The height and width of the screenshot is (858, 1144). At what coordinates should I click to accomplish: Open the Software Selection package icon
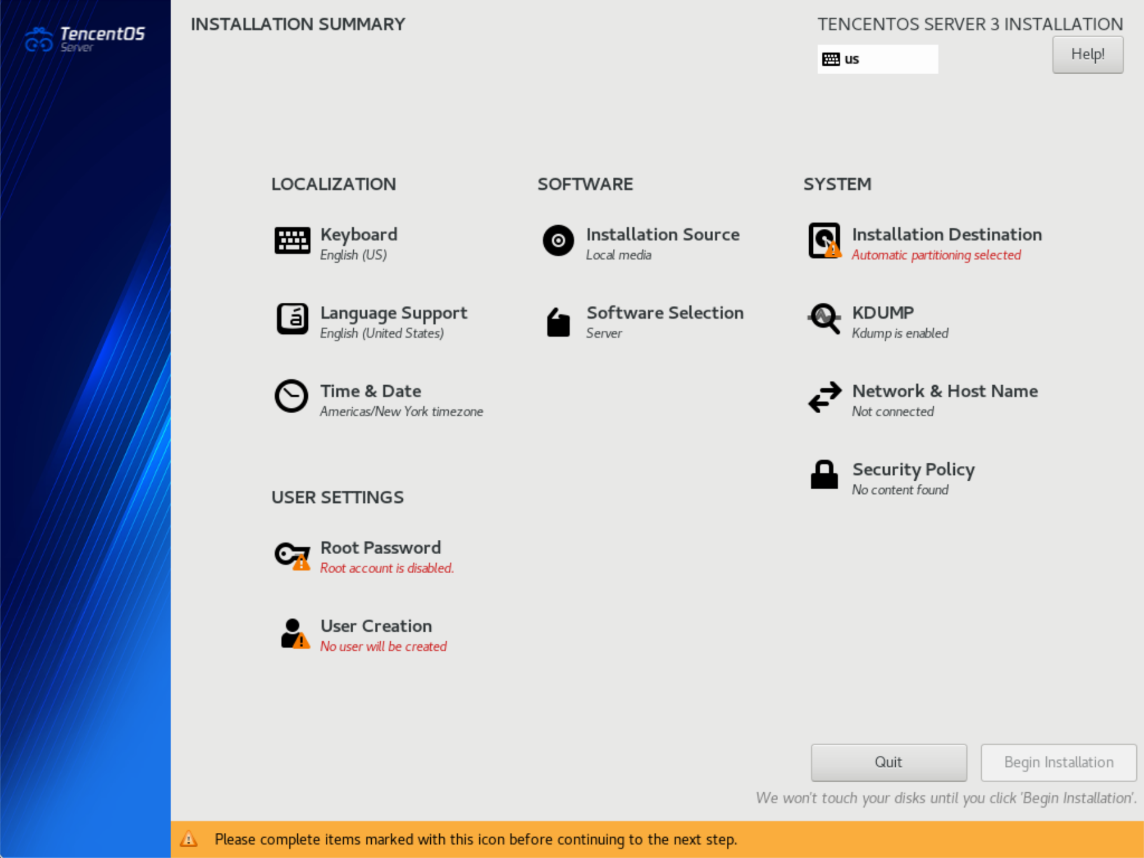(558, 322)
